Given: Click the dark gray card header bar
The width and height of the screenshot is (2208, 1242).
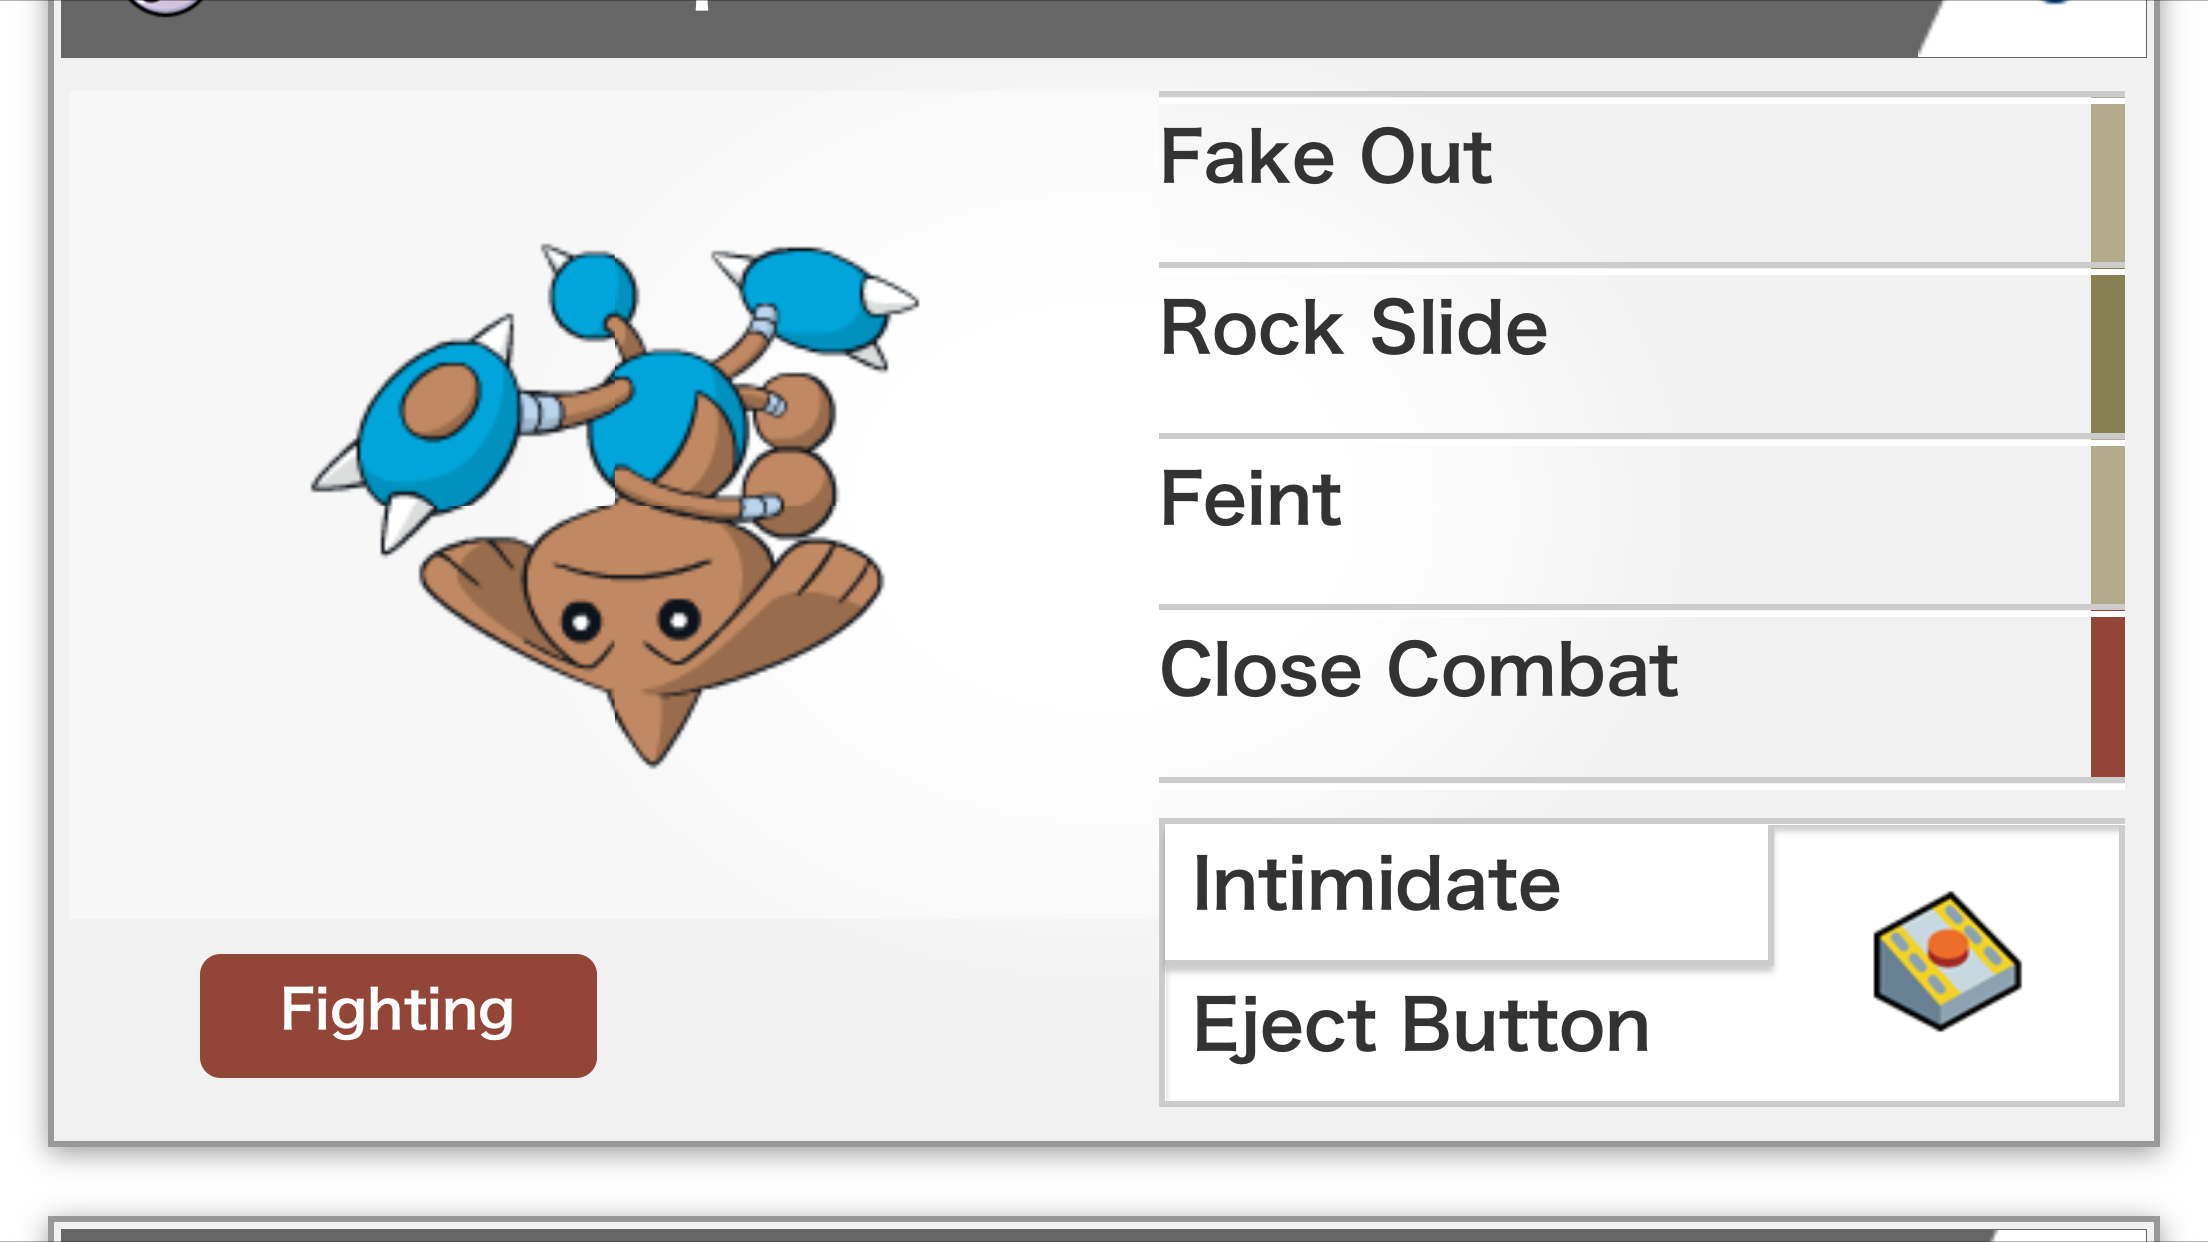Looking at the screenshot, I should (x=990, y=28).
